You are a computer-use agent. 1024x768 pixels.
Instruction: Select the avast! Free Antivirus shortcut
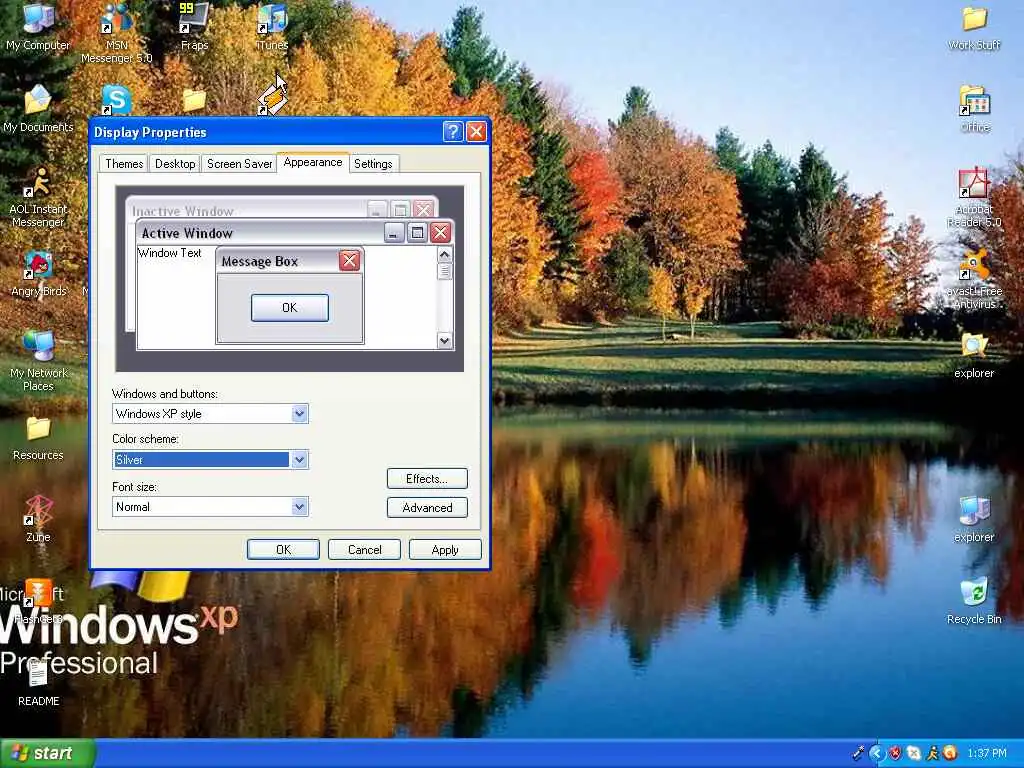[974, 280]
